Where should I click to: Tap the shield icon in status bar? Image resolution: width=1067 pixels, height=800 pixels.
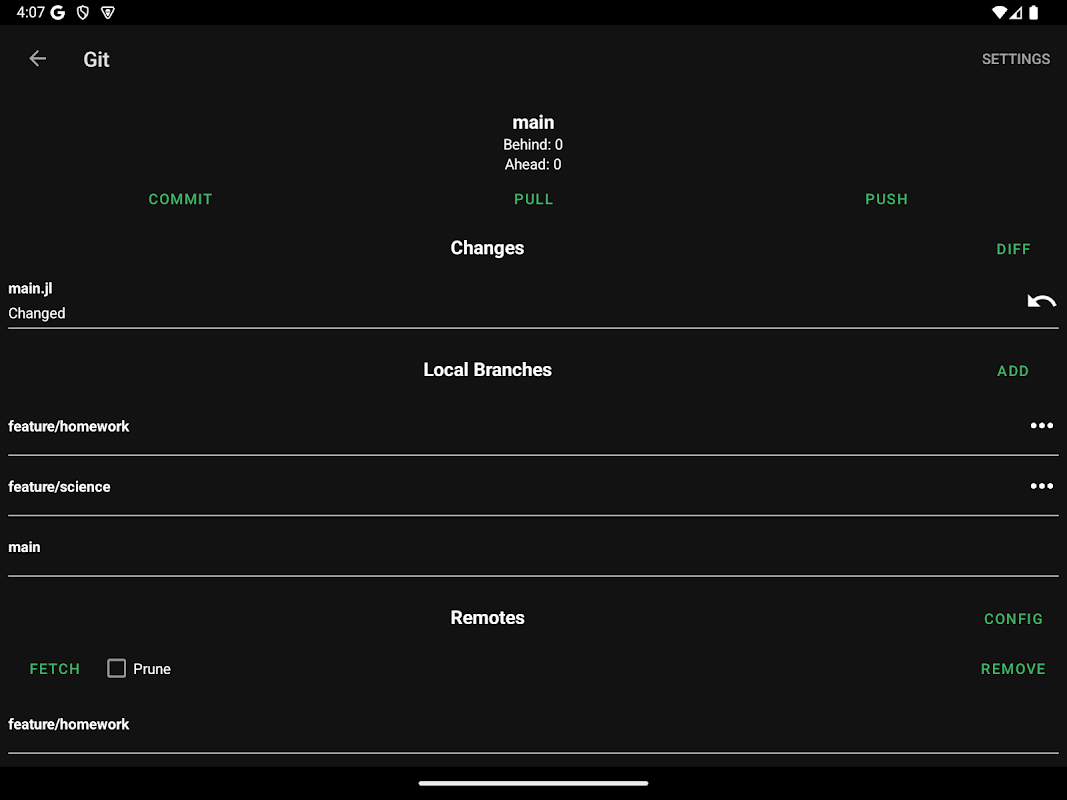tap(83, 12)
